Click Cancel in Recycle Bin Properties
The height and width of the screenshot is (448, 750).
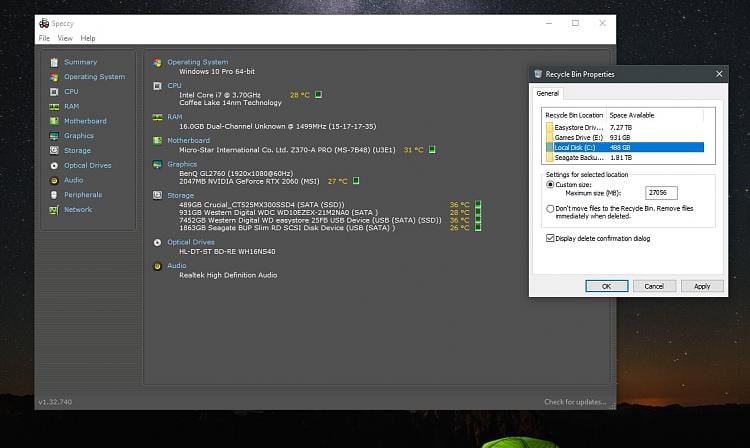point(654,286)
